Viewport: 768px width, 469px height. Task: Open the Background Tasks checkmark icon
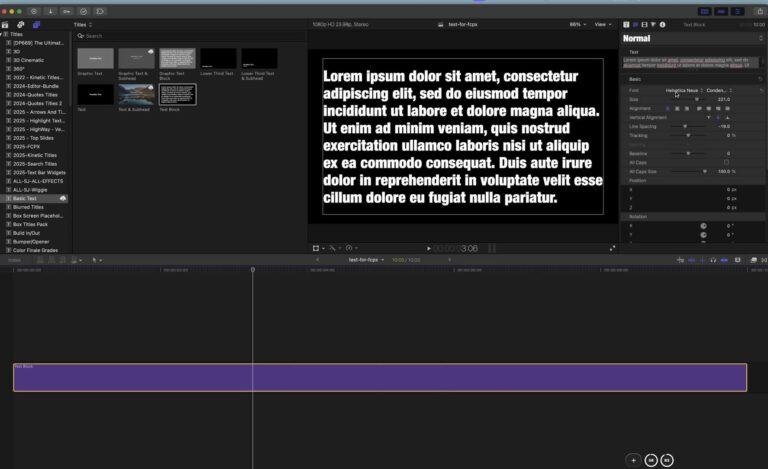click(83, 11)
